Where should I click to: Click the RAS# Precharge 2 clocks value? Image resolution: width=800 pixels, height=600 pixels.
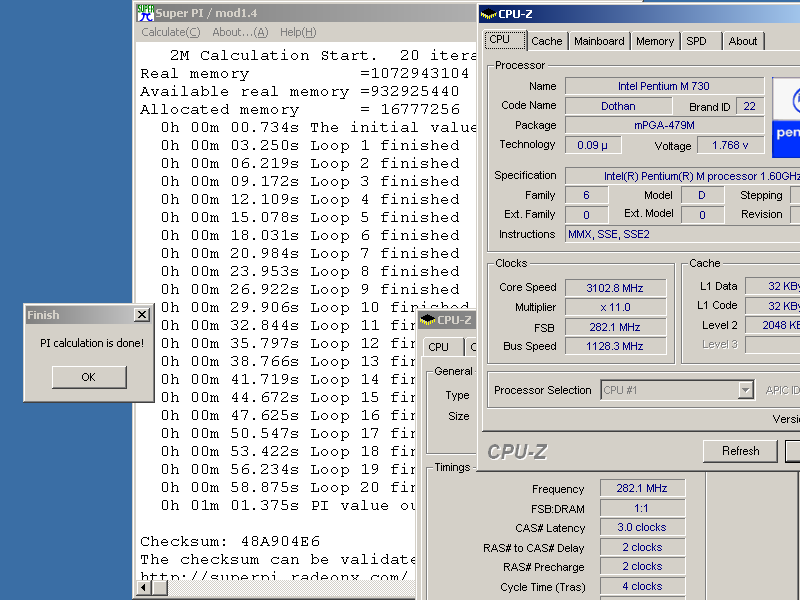point(642,566)
